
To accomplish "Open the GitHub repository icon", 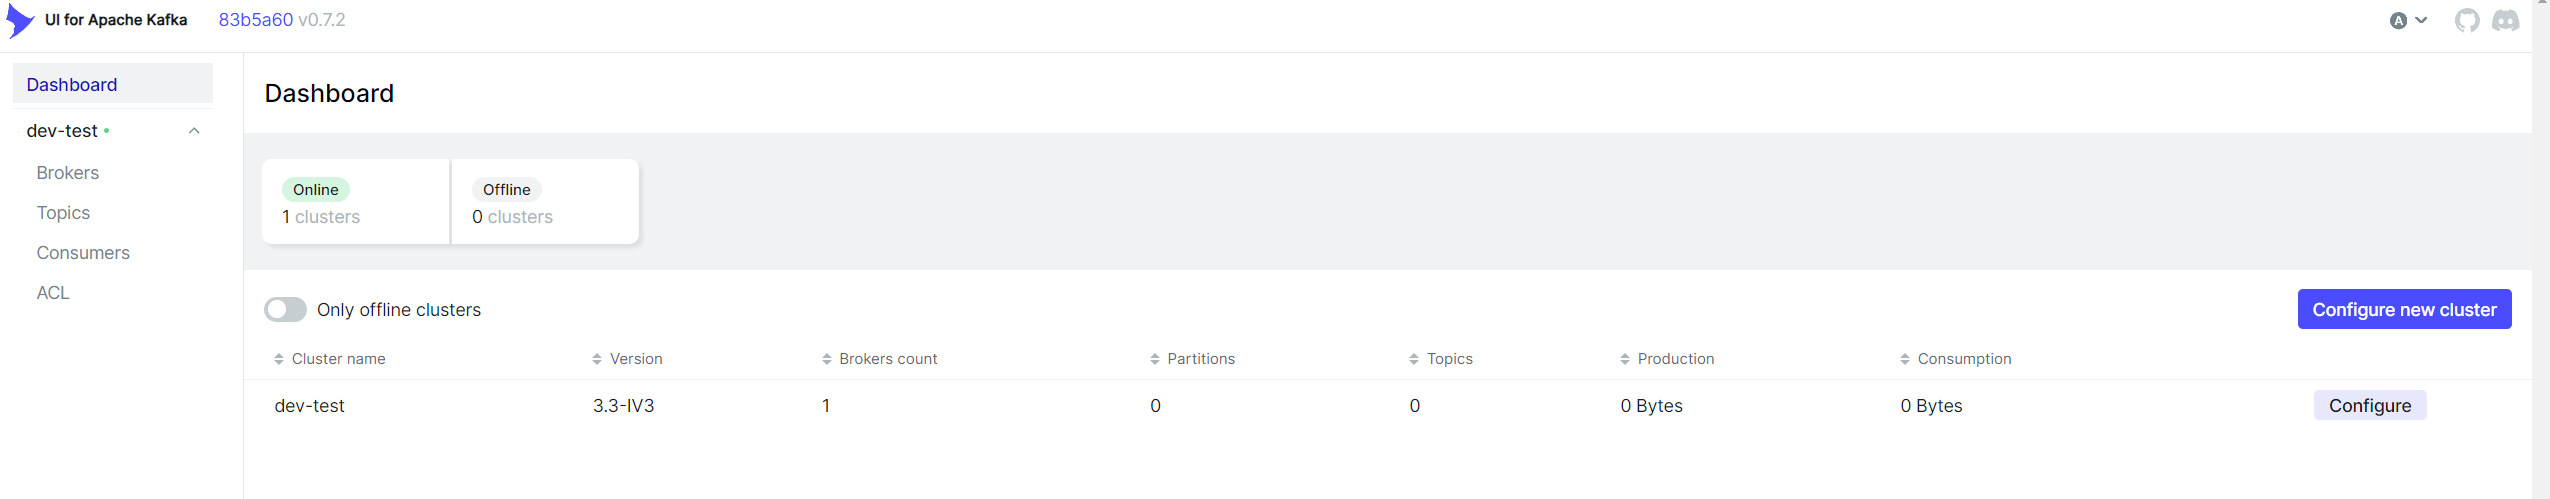I will (2467, 20).
